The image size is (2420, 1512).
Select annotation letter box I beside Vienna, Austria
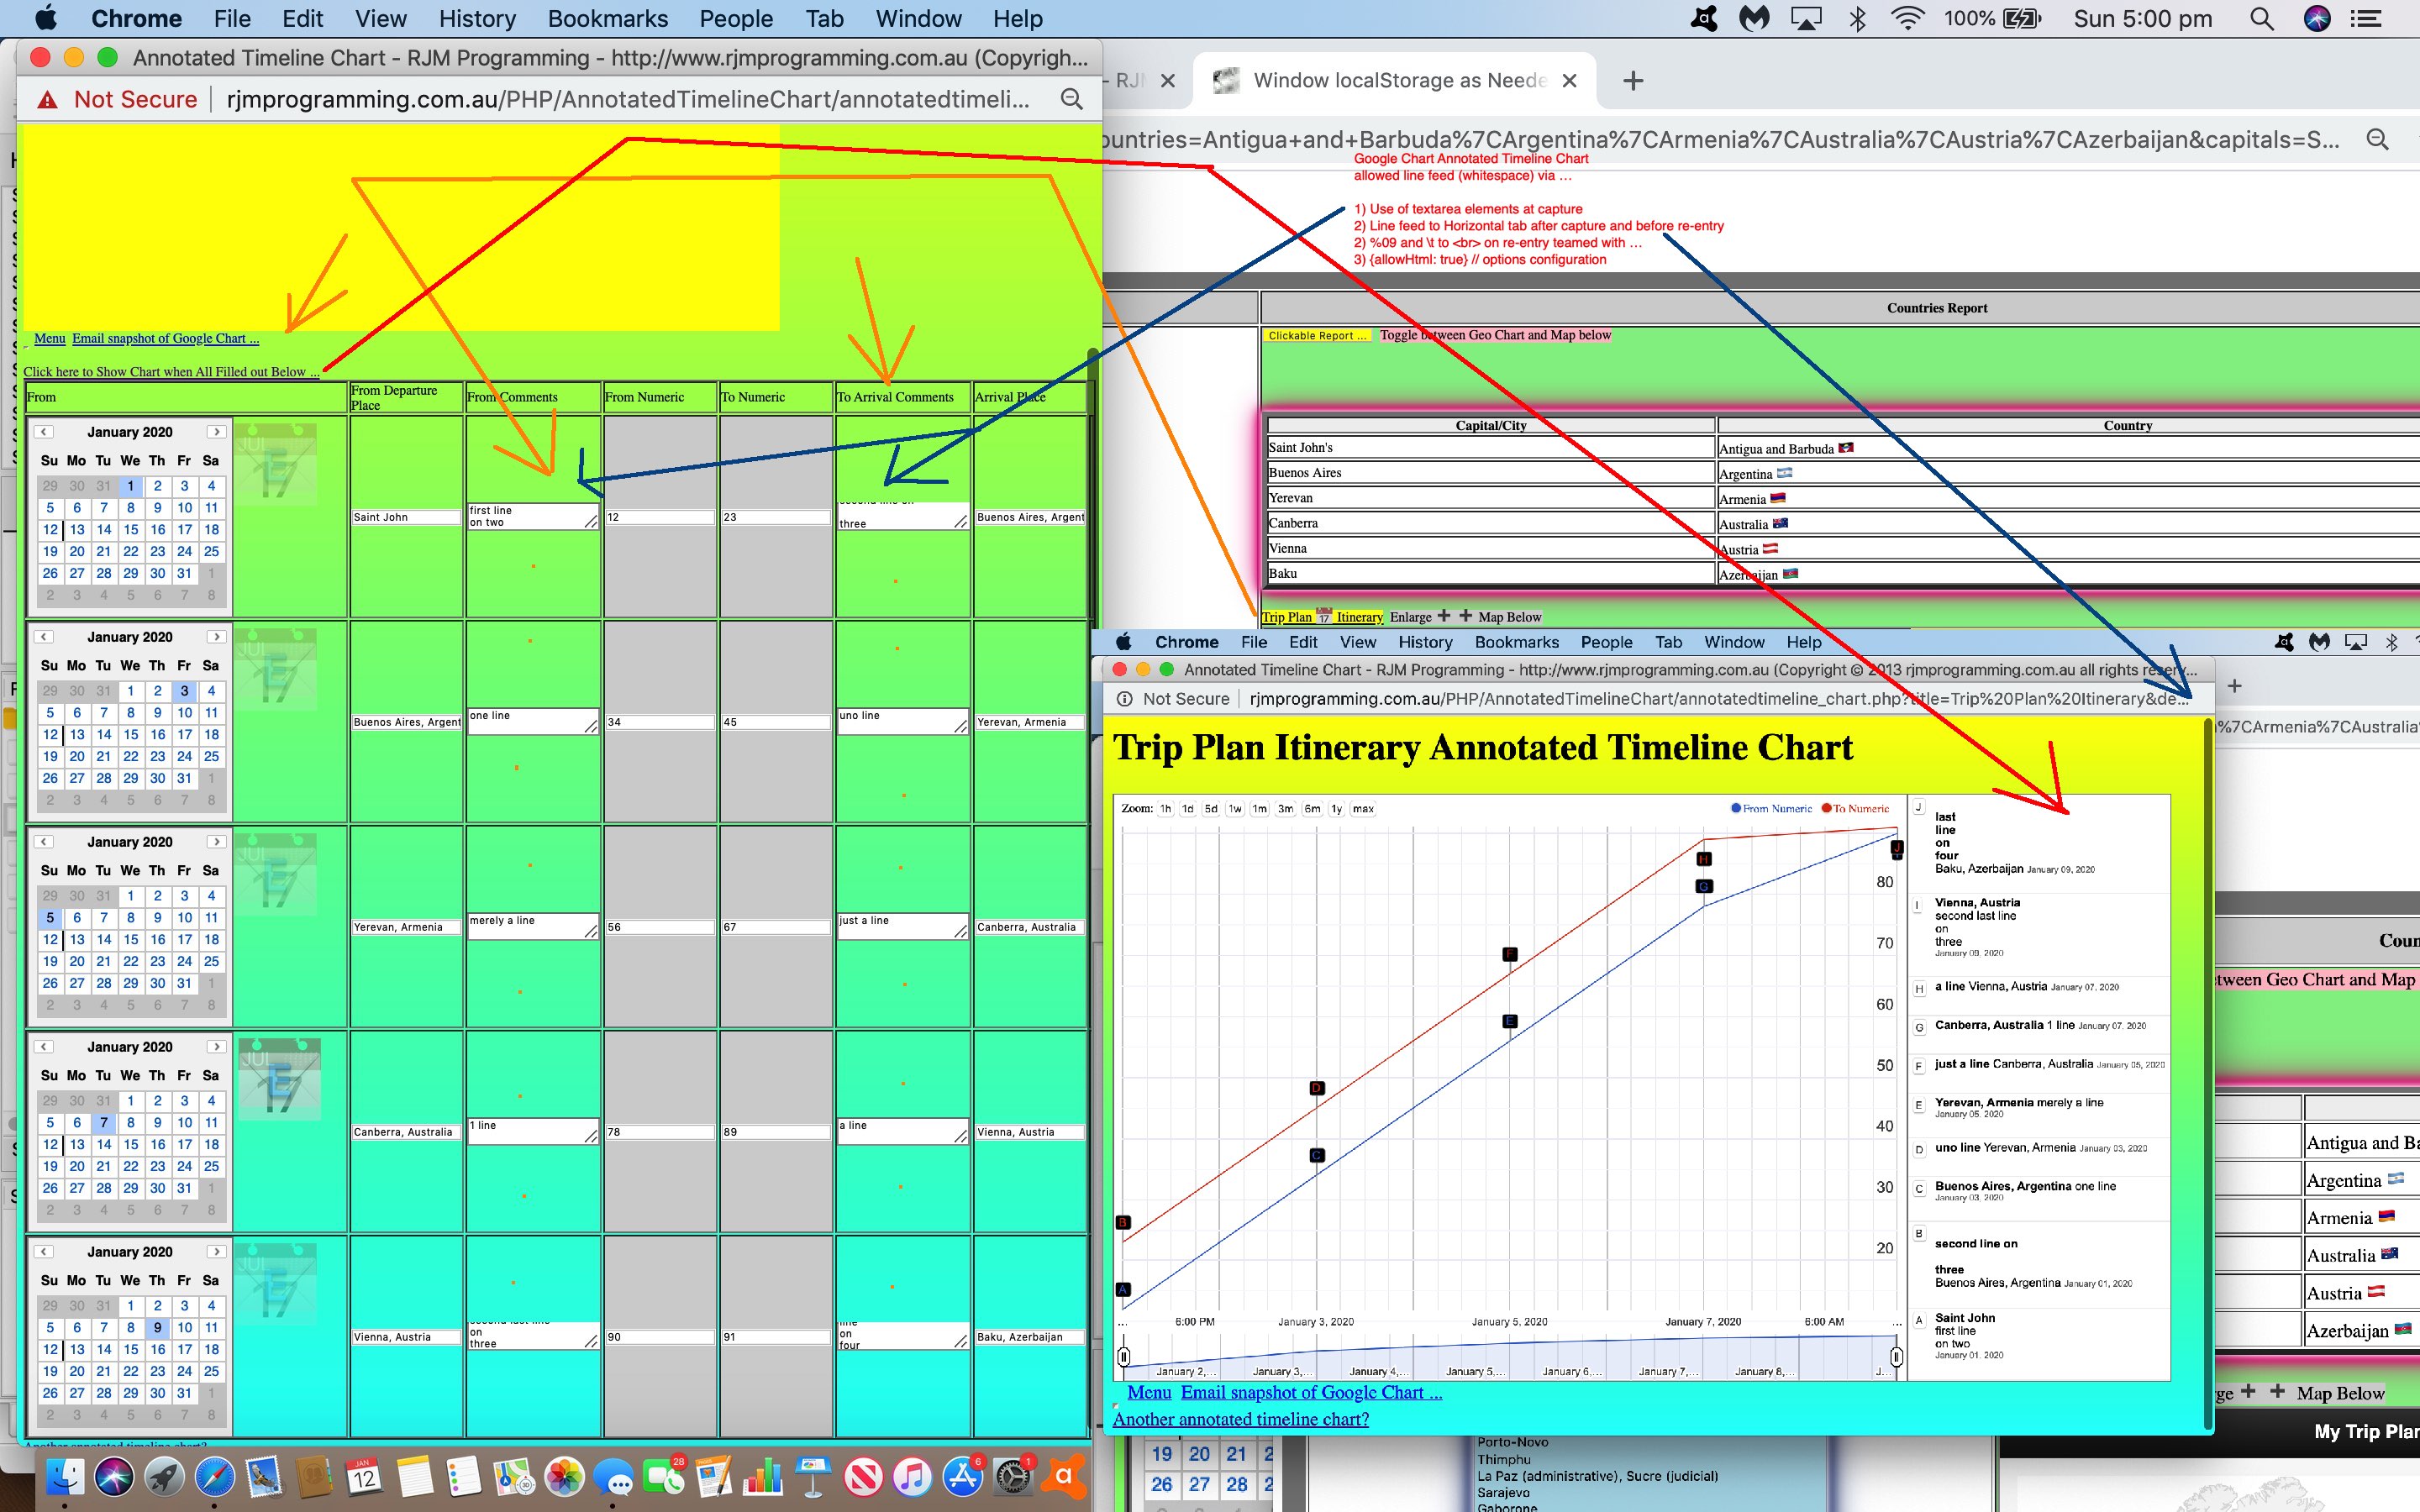pyautogui.click(x=1918, y=905)
